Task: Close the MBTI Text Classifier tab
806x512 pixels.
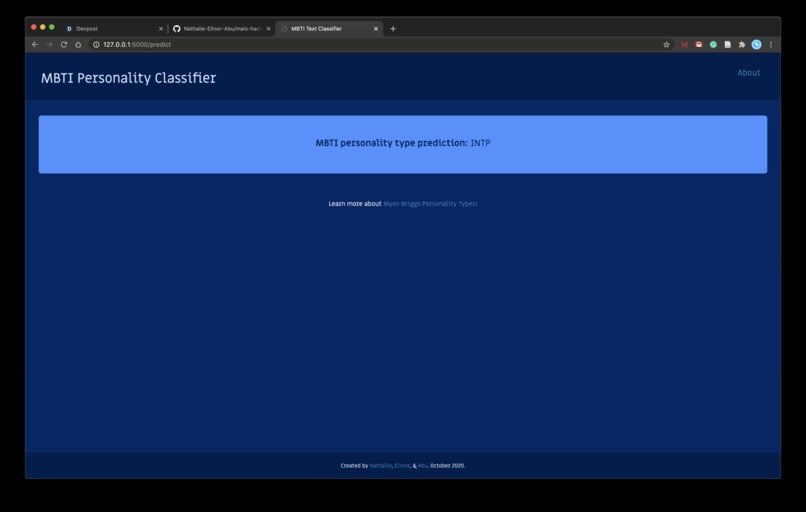Action: tap(376, 29)
